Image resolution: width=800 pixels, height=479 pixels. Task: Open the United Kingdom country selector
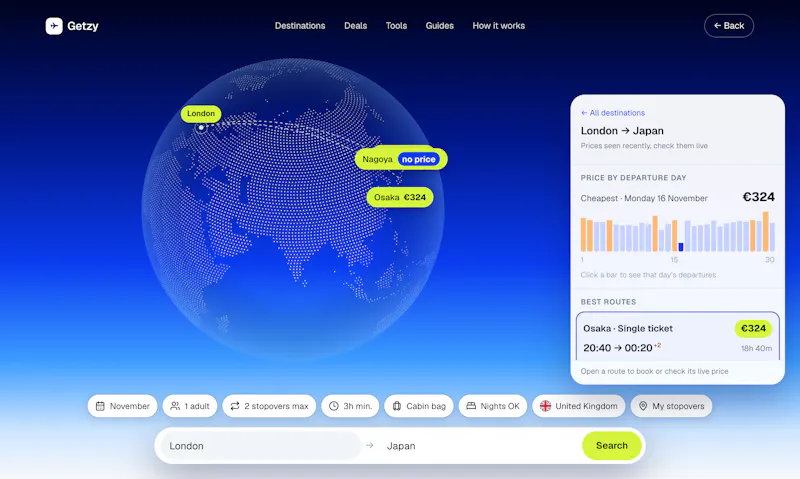pos(579,406)
